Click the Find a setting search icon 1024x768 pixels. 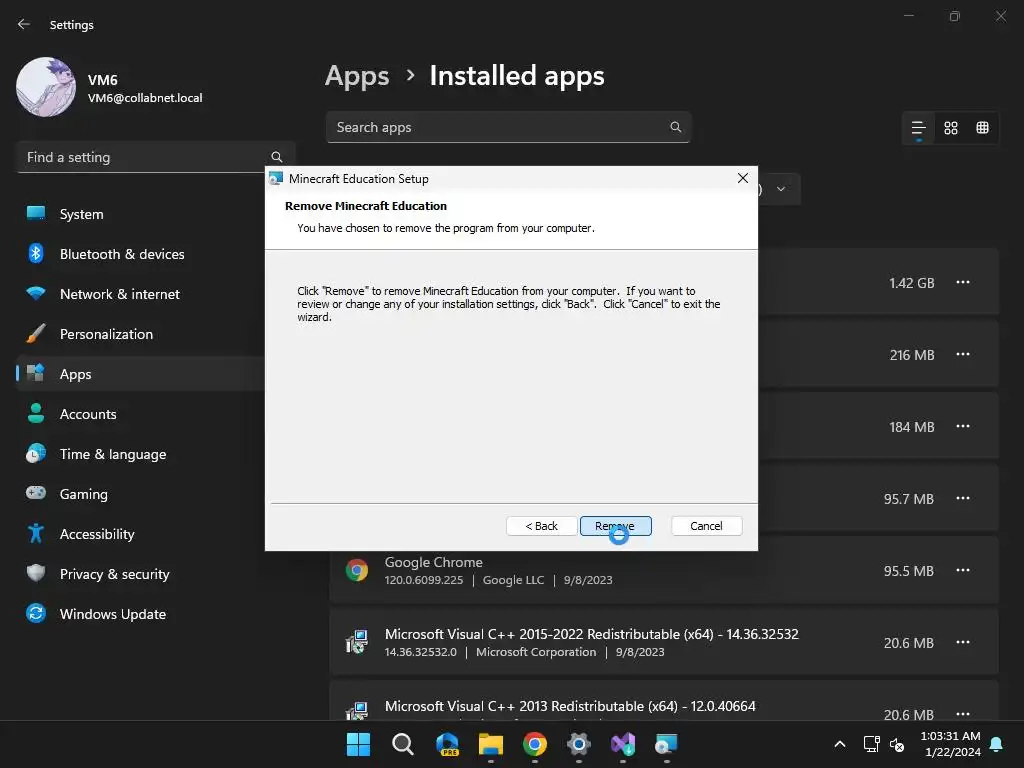277,157
